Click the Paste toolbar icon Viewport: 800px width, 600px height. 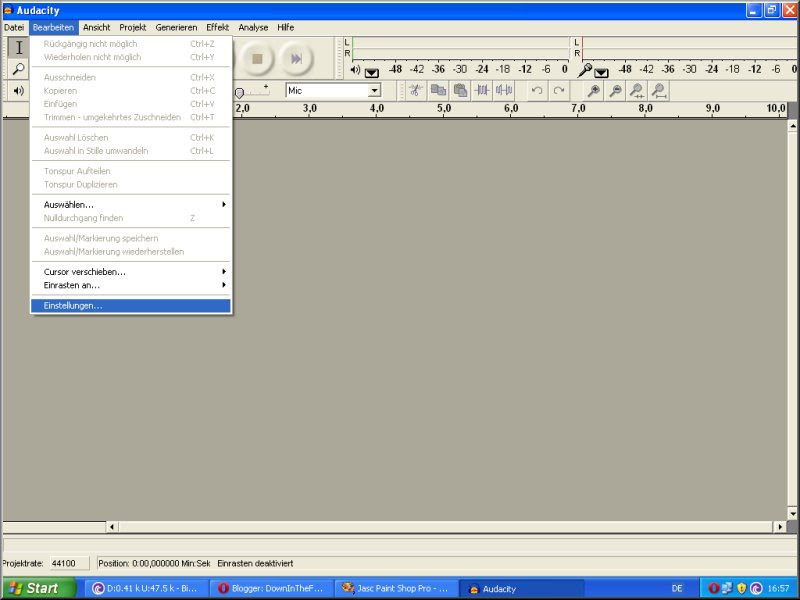pos(460,91)
